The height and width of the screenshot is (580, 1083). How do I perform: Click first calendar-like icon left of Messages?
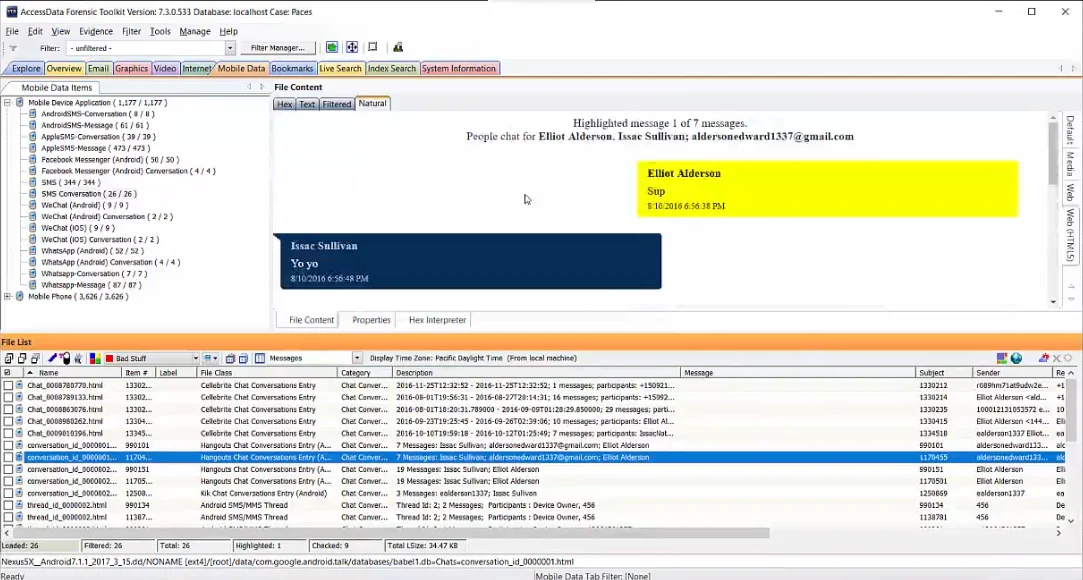click(231, 358)
